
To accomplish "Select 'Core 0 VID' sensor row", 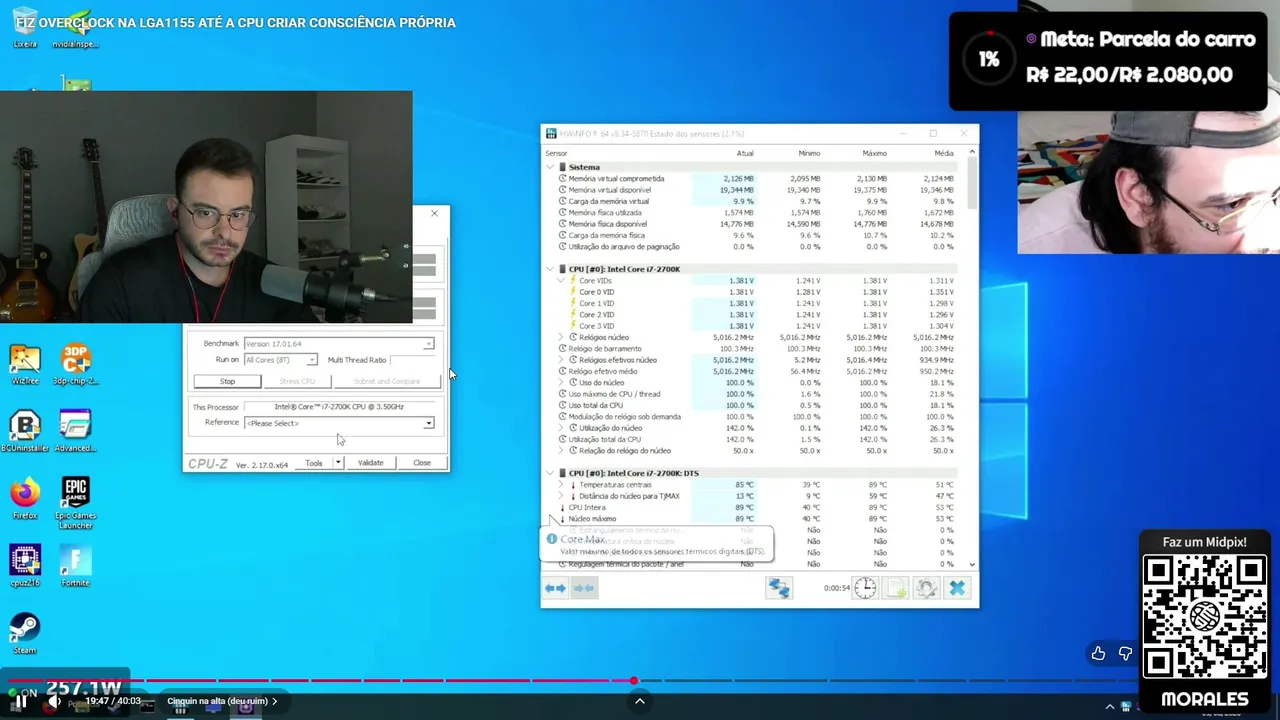I will (756, 292).
